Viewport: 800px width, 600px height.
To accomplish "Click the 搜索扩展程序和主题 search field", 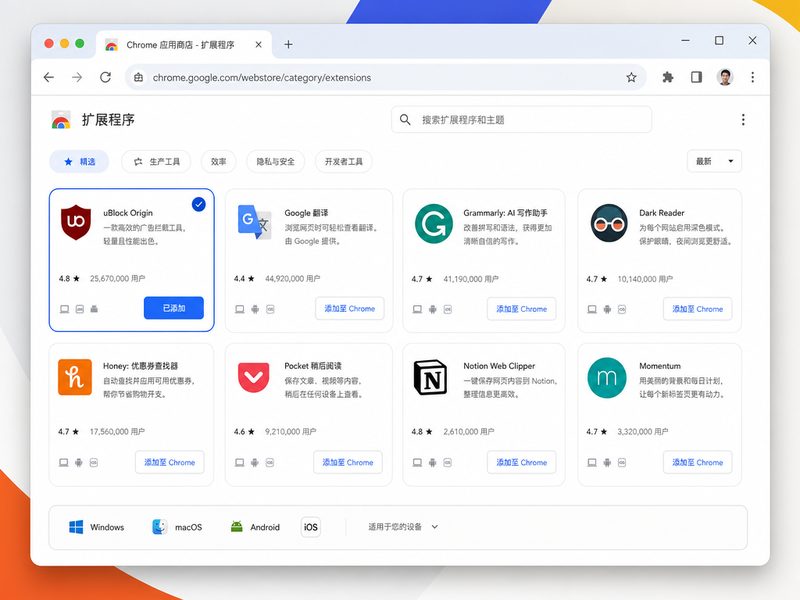I will pos(521,120).
